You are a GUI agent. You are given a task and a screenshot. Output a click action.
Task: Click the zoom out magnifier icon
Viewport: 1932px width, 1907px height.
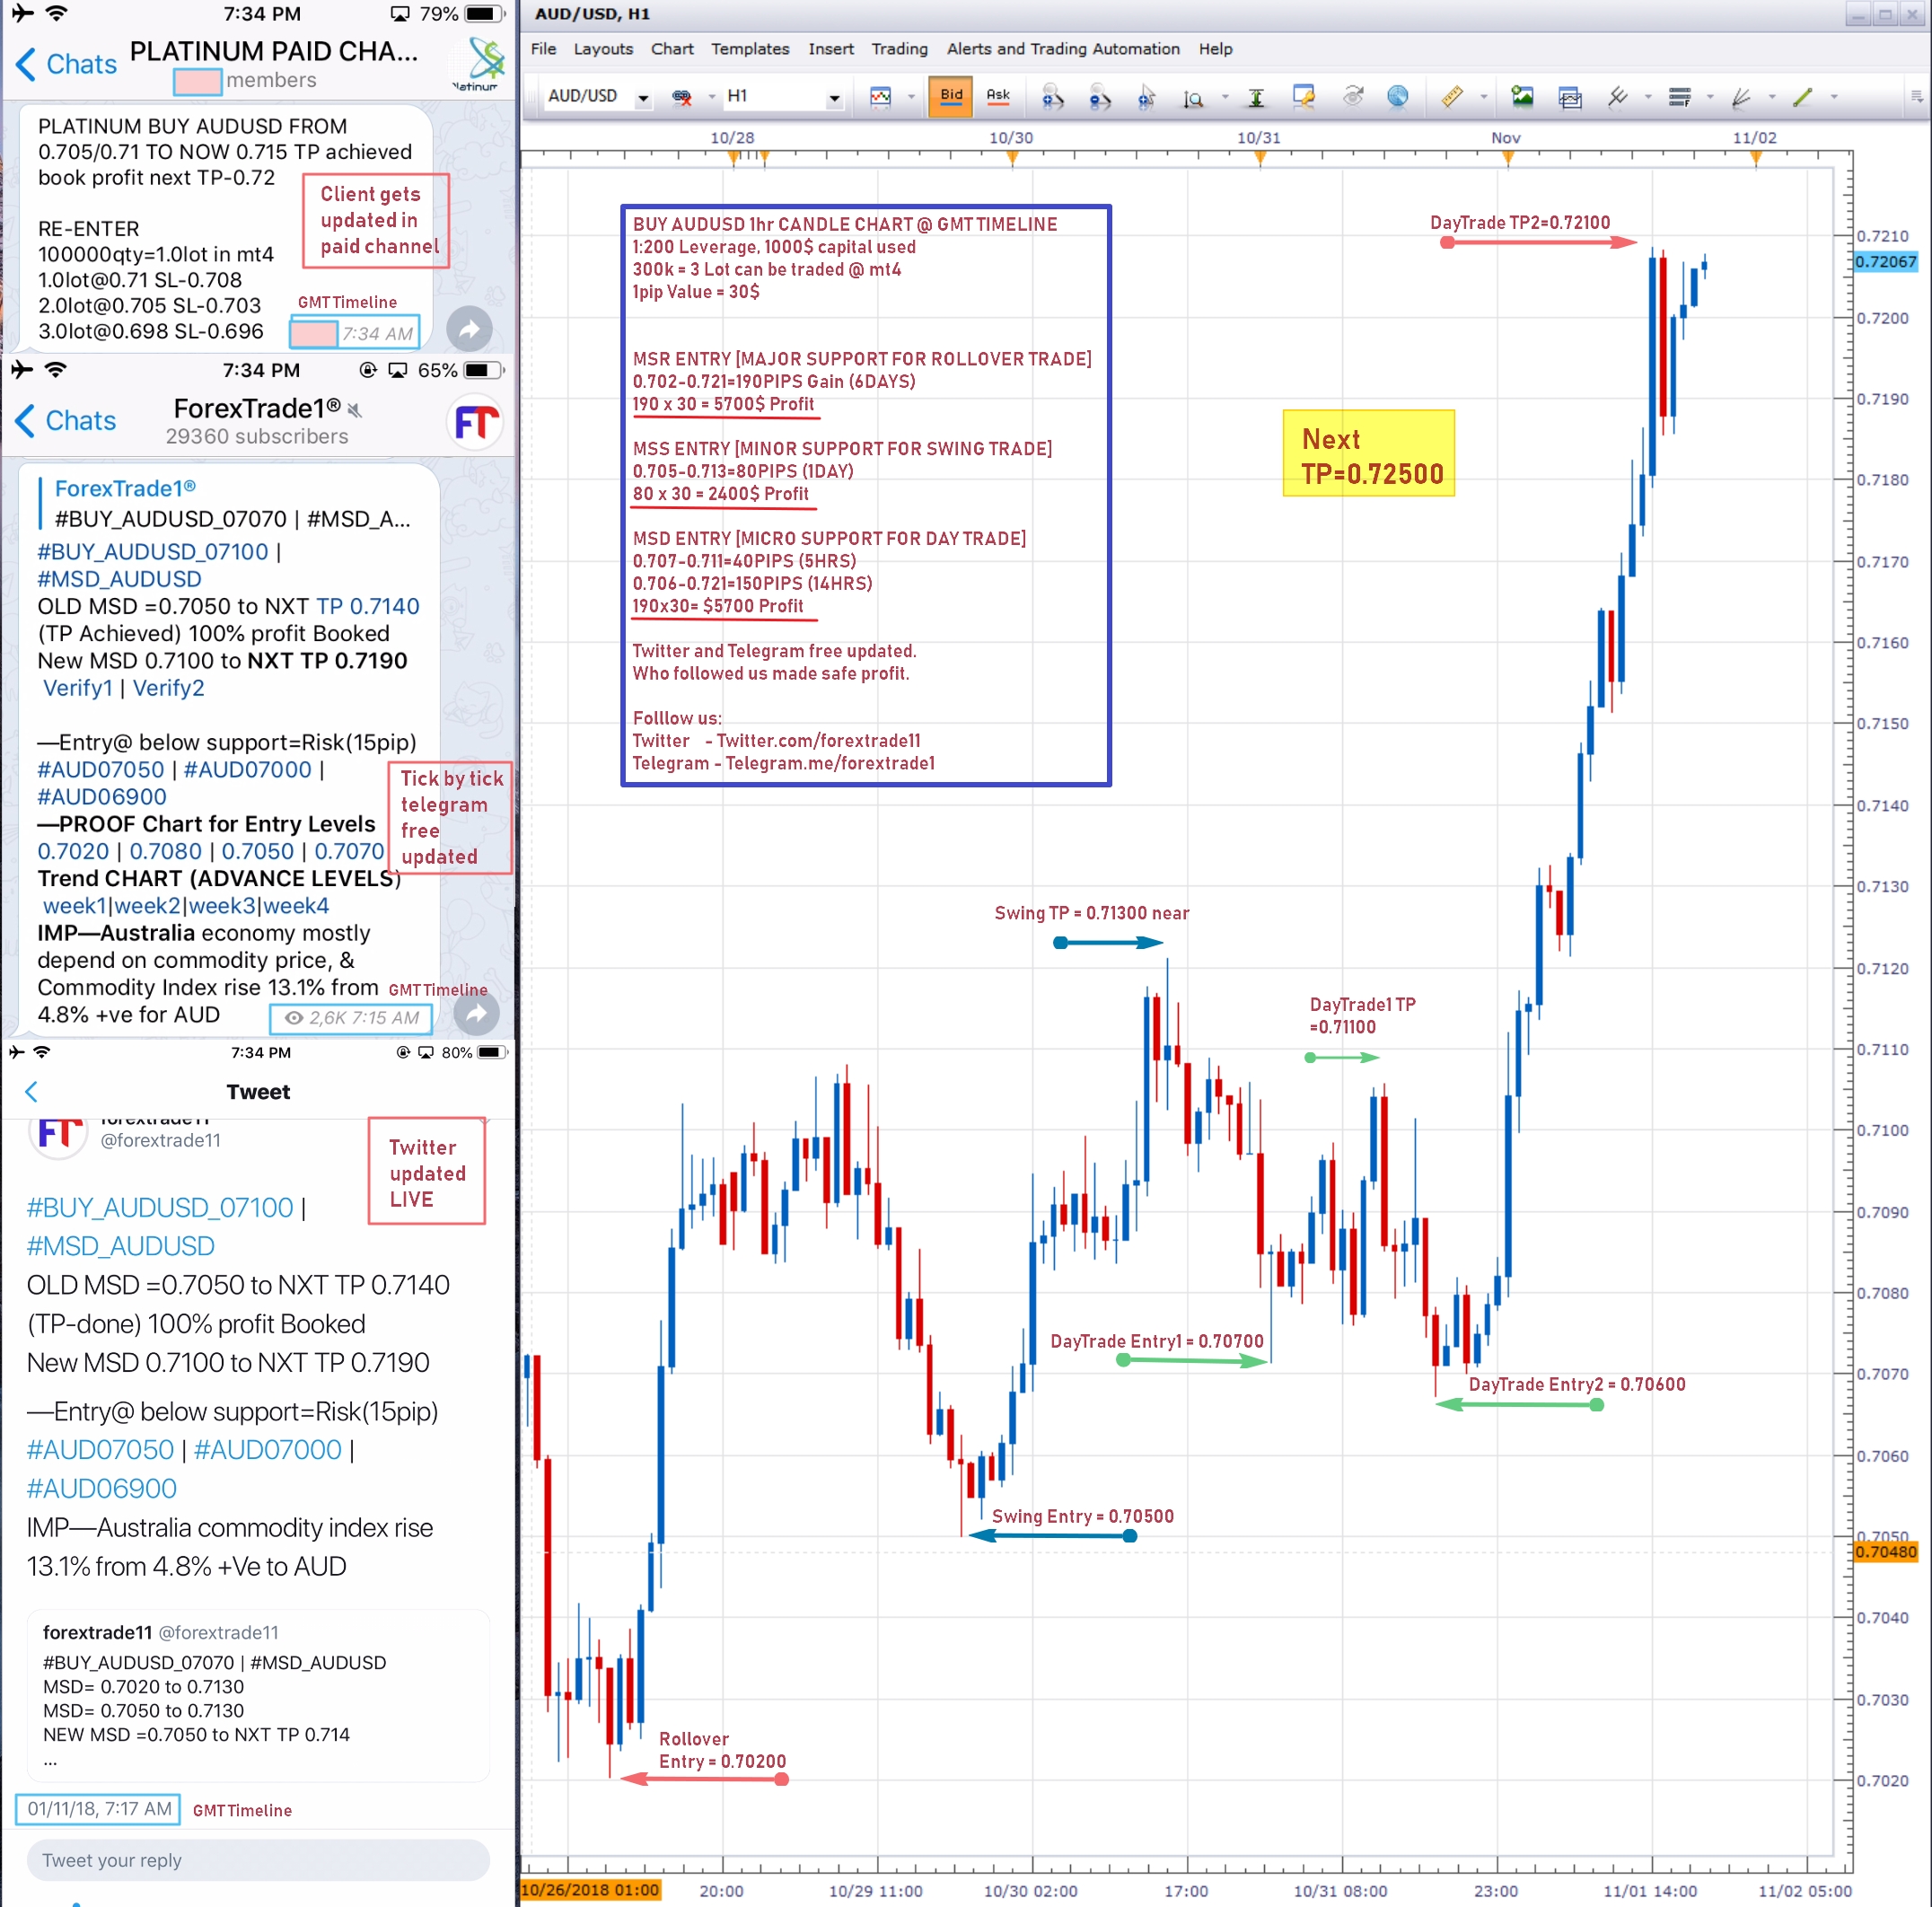(1100, 97)
